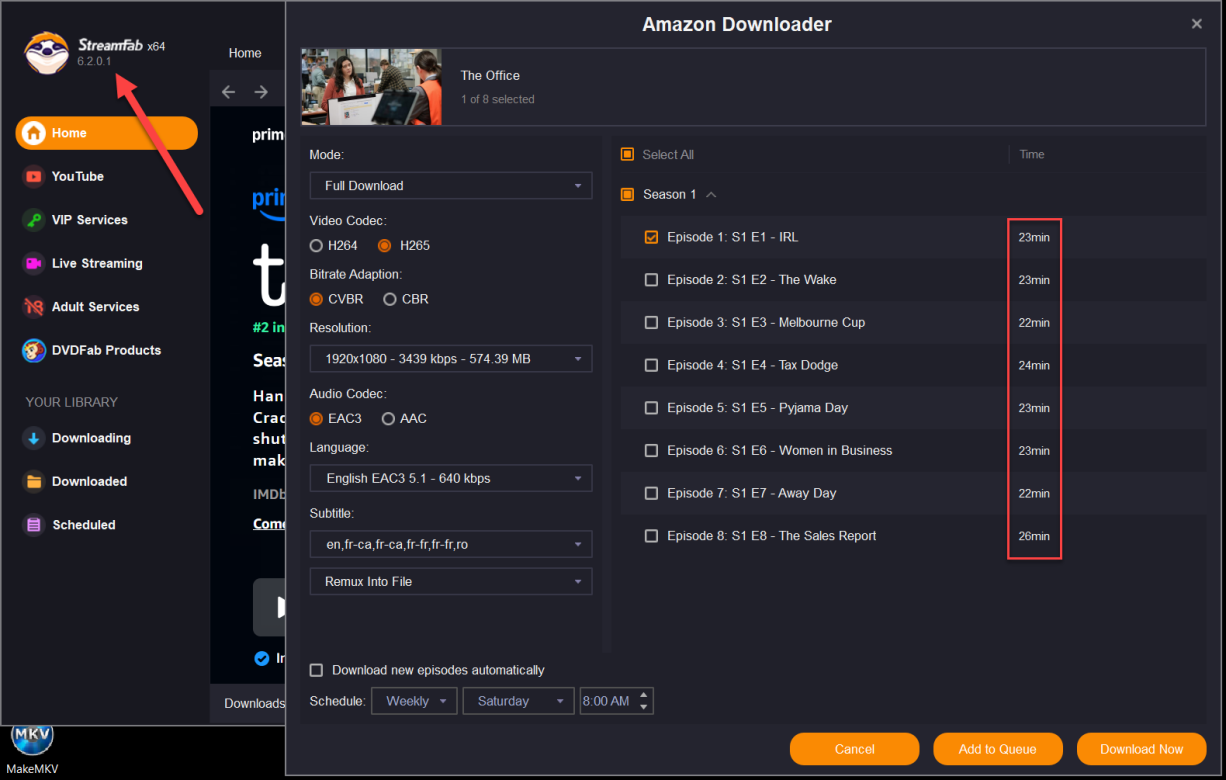Click the DVDFab Products icon
This screenshot has height=780, width=1226.
34,350
